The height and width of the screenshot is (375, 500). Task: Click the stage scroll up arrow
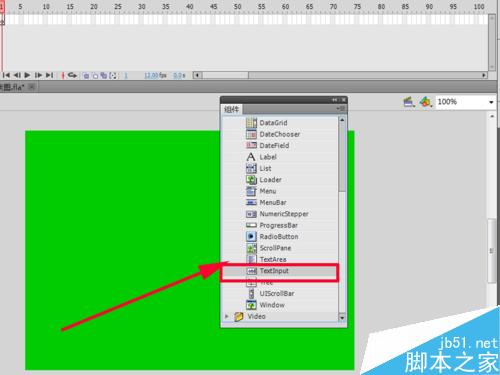492,116
